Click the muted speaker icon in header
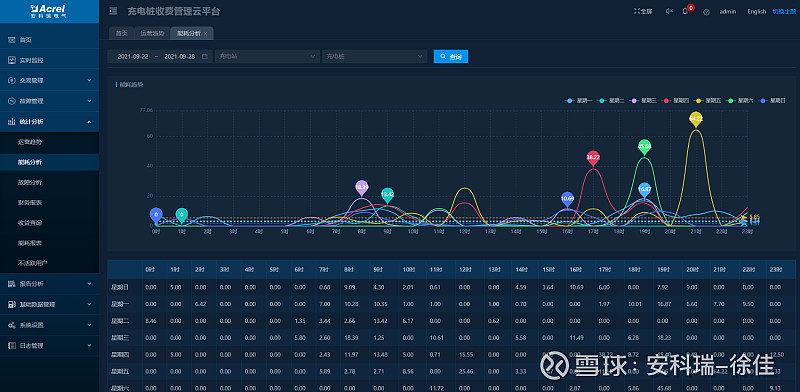800x392 pixels. coord(669,11)
